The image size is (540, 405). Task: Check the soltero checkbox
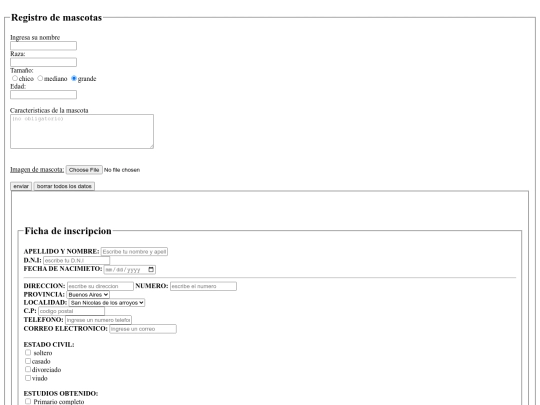pos(28,353)
